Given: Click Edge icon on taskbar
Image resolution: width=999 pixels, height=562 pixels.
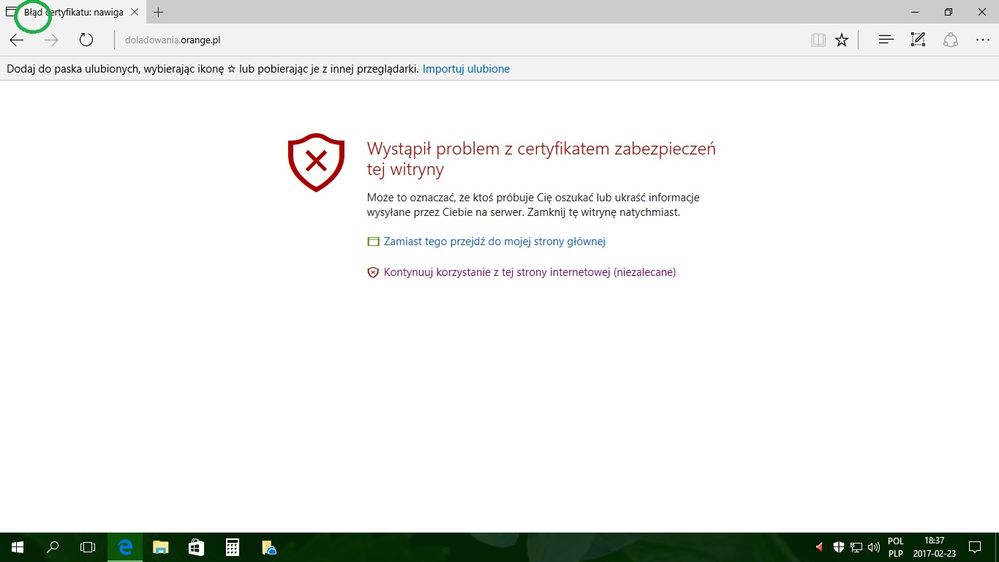Looking at the screenshot, I should (x=125, y=547).
